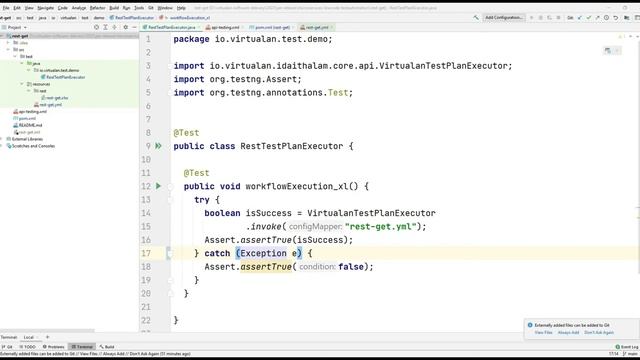Collapse the test folder in tree
The width and height of the screenshot is (640, 360).
[x=15, y=56]
